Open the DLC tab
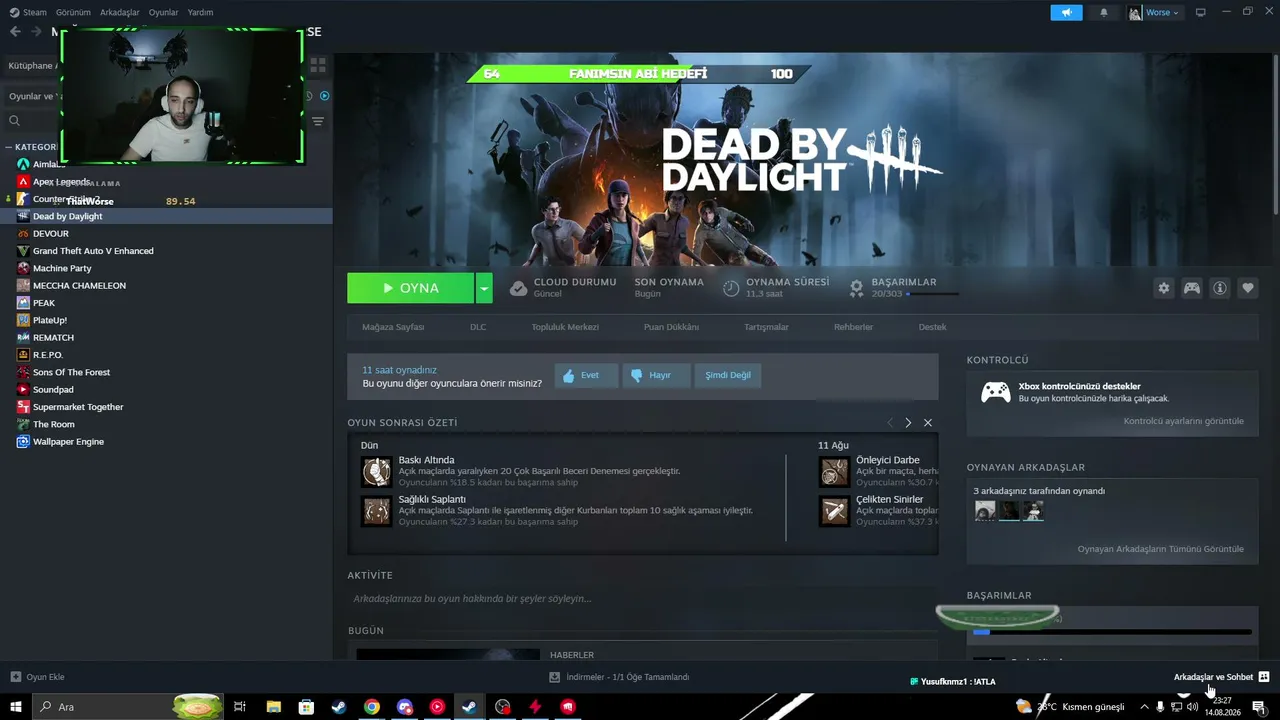The image size is (1280, 720). coord(478,327)
